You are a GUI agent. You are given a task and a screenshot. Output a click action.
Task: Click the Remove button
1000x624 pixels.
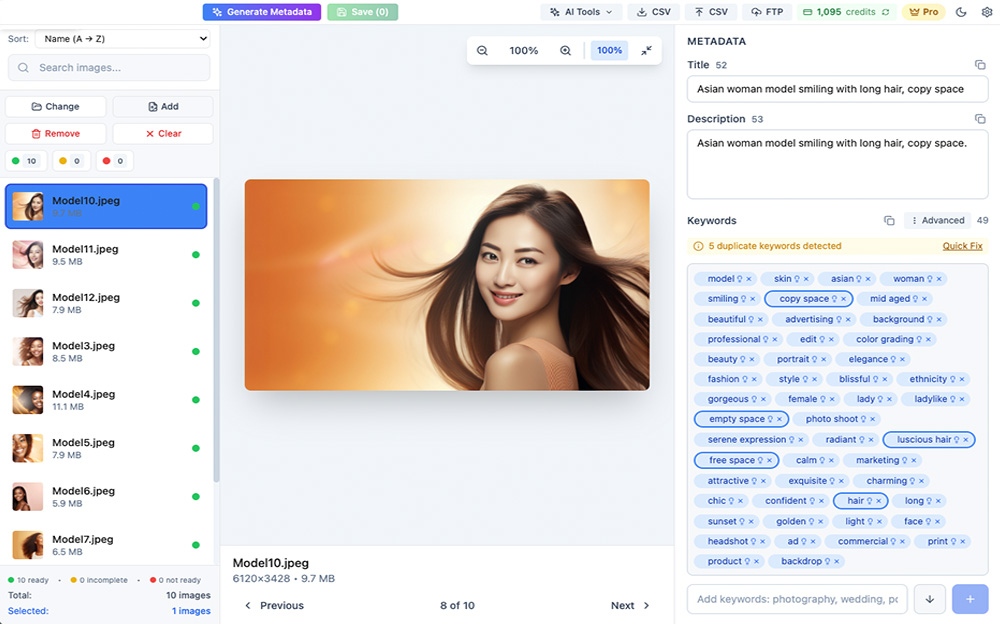tap(55, 133)
